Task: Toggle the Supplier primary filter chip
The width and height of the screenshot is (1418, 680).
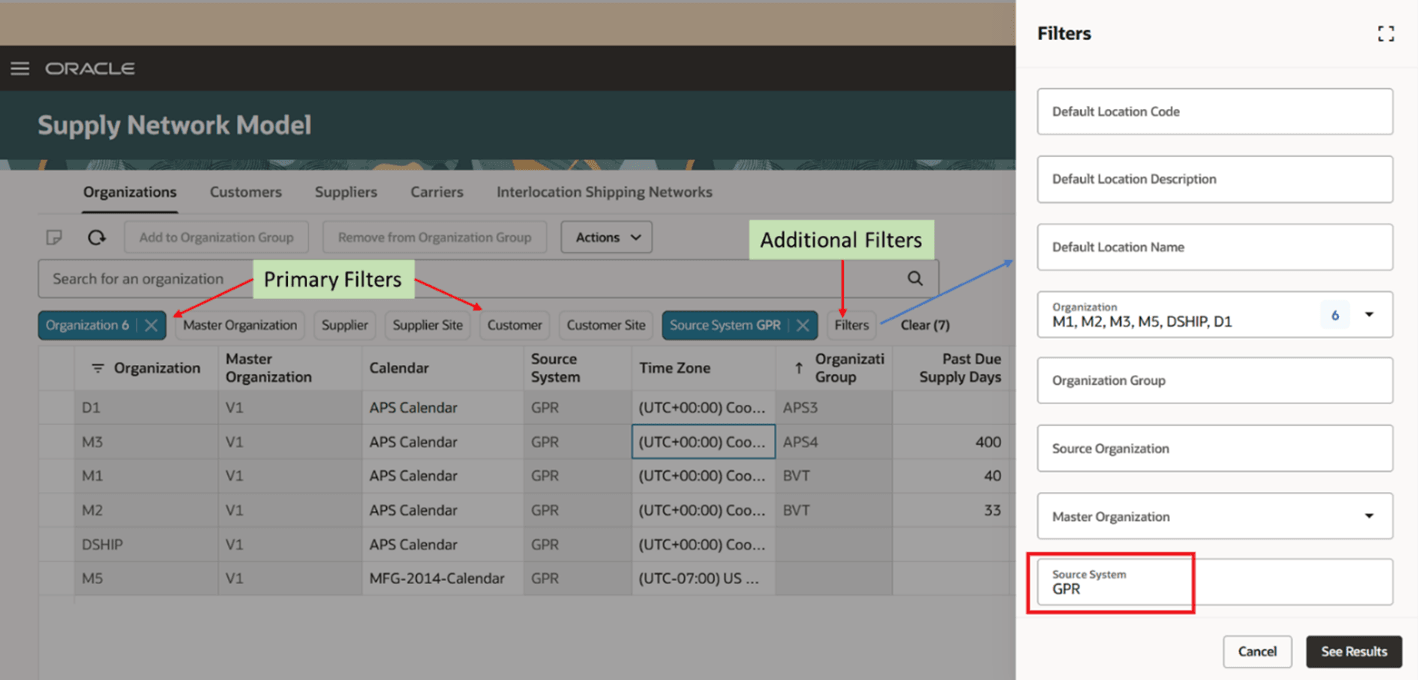Action: click(344, 325)
